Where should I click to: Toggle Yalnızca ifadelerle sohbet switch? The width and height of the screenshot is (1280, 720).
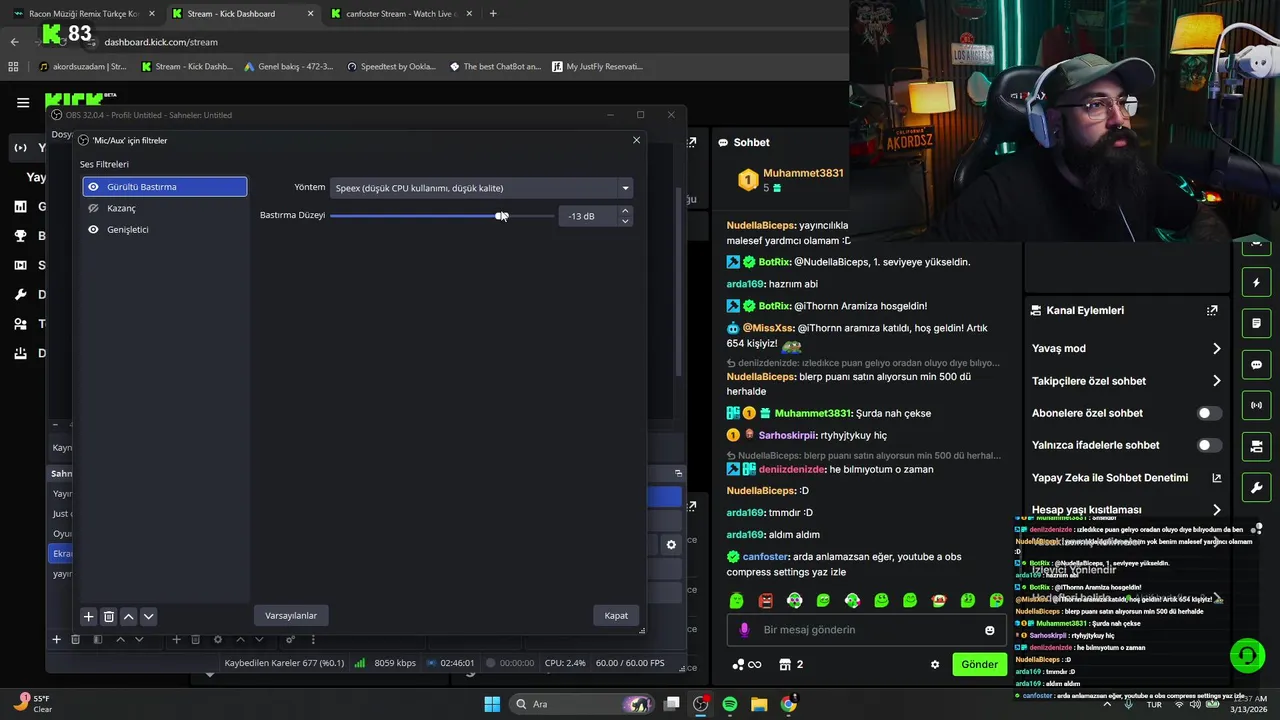(x=1209, y=445)
